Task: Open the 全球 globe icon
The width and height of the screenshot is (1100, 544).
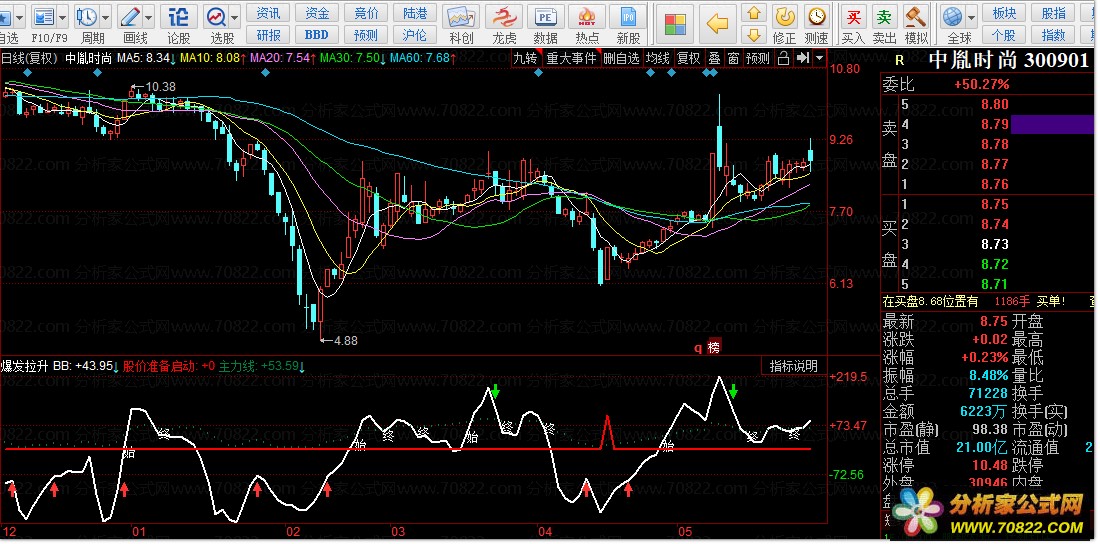Action: tap(953, 16)
